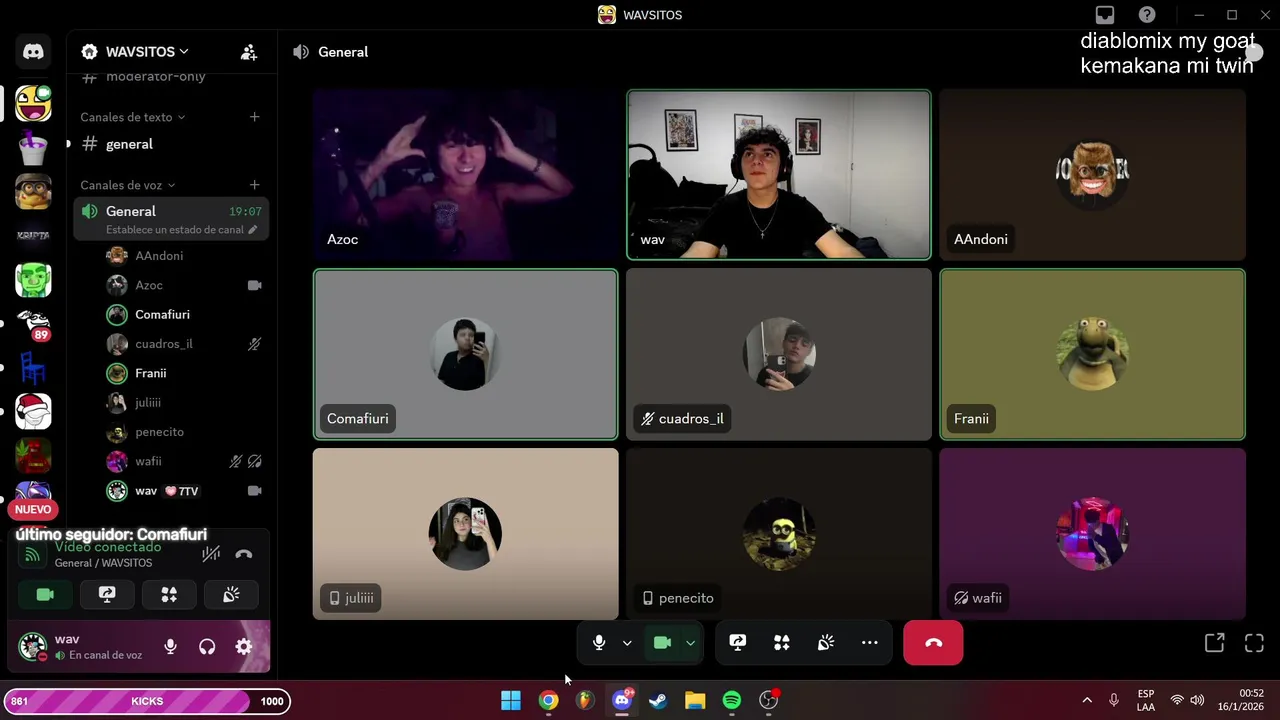Viewport: 1280px width, 720px height.
Task: Select server with 89 notification badge
Action: pyautogui.click(x=33, y=323)
